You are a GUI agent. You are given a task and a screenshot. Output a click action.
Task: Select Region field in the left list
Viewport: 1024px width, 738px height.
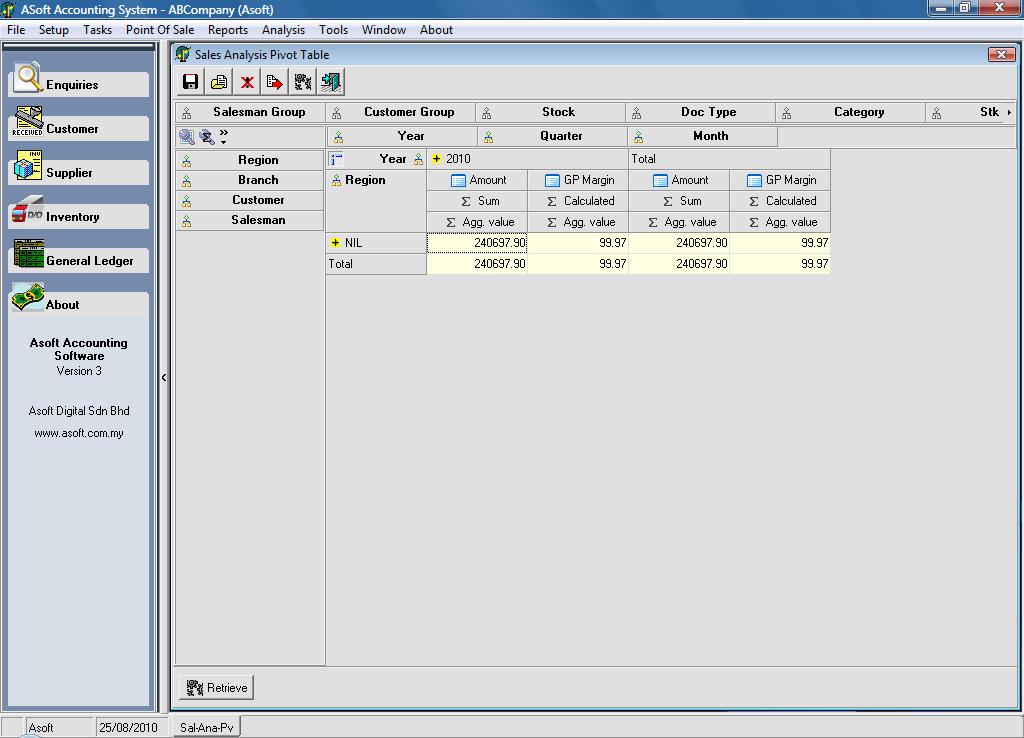249,160
